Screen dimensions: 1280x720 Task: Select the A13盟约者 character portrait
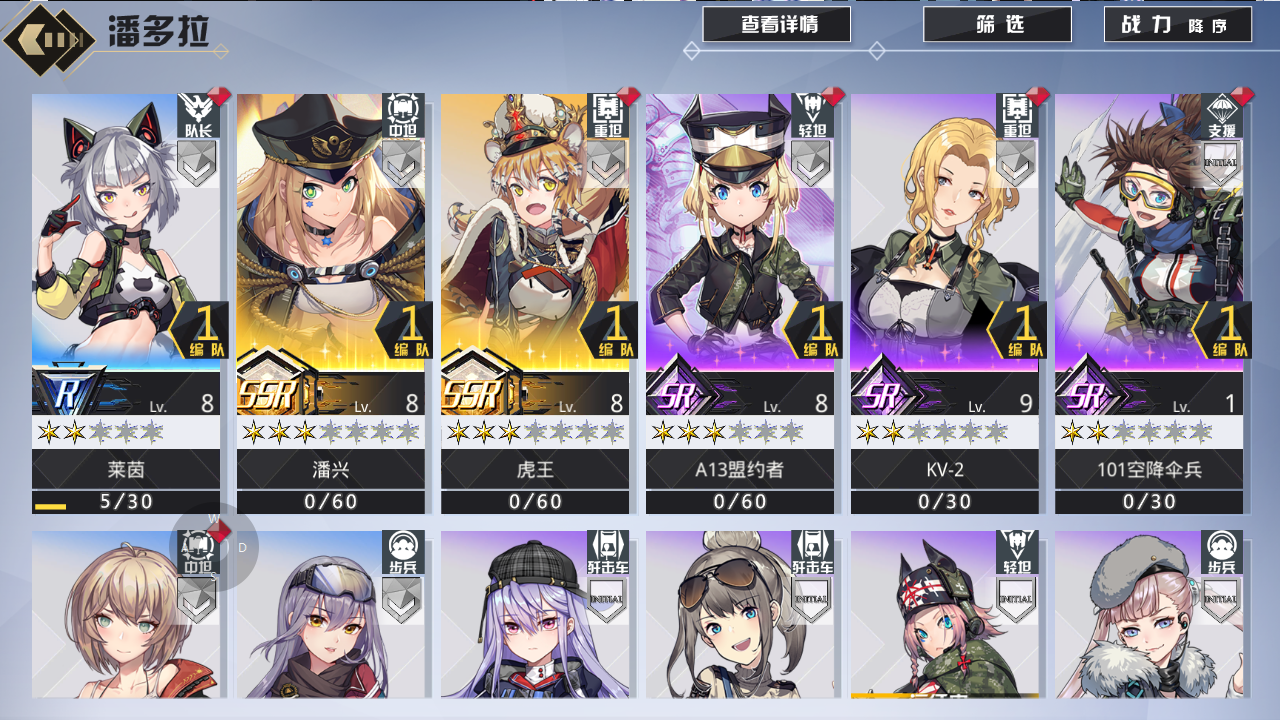[740, 232]
